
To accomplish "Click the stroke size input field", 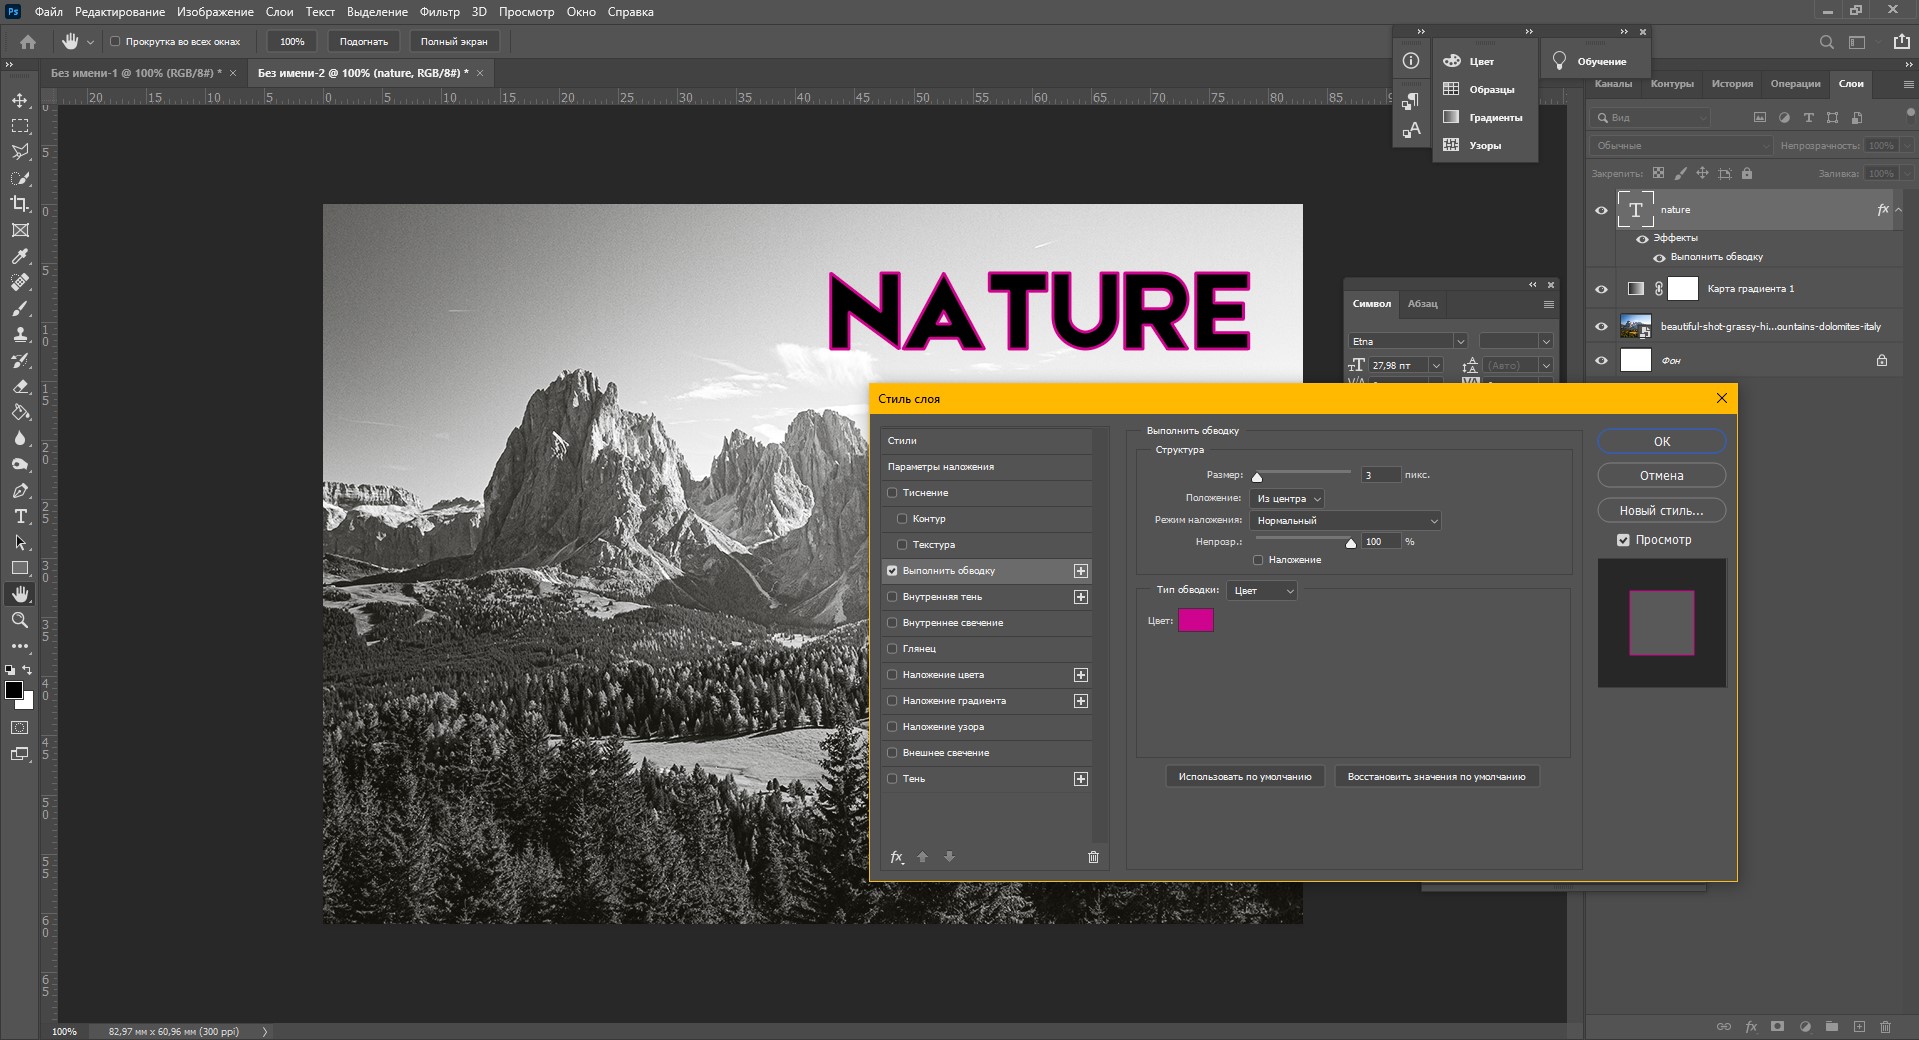I will point(1380,475).
